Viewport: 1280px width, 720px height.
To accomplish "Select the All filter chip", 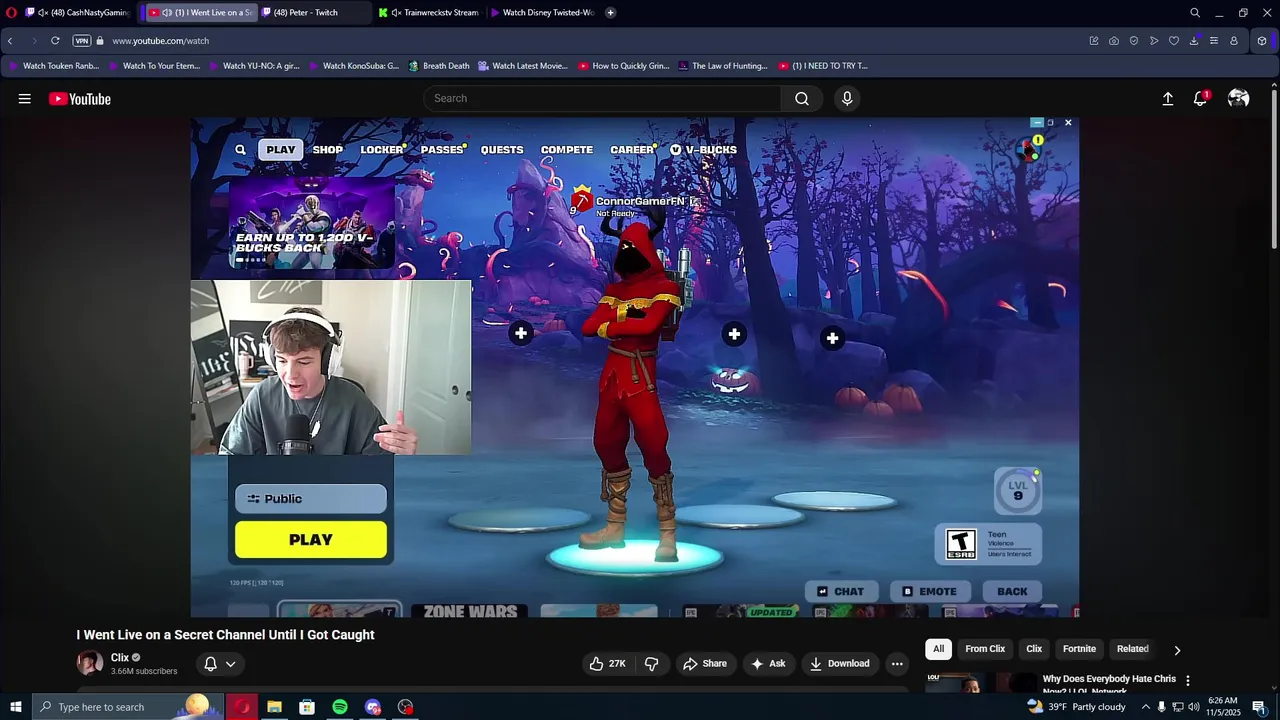I will click(x=938, y=649).
